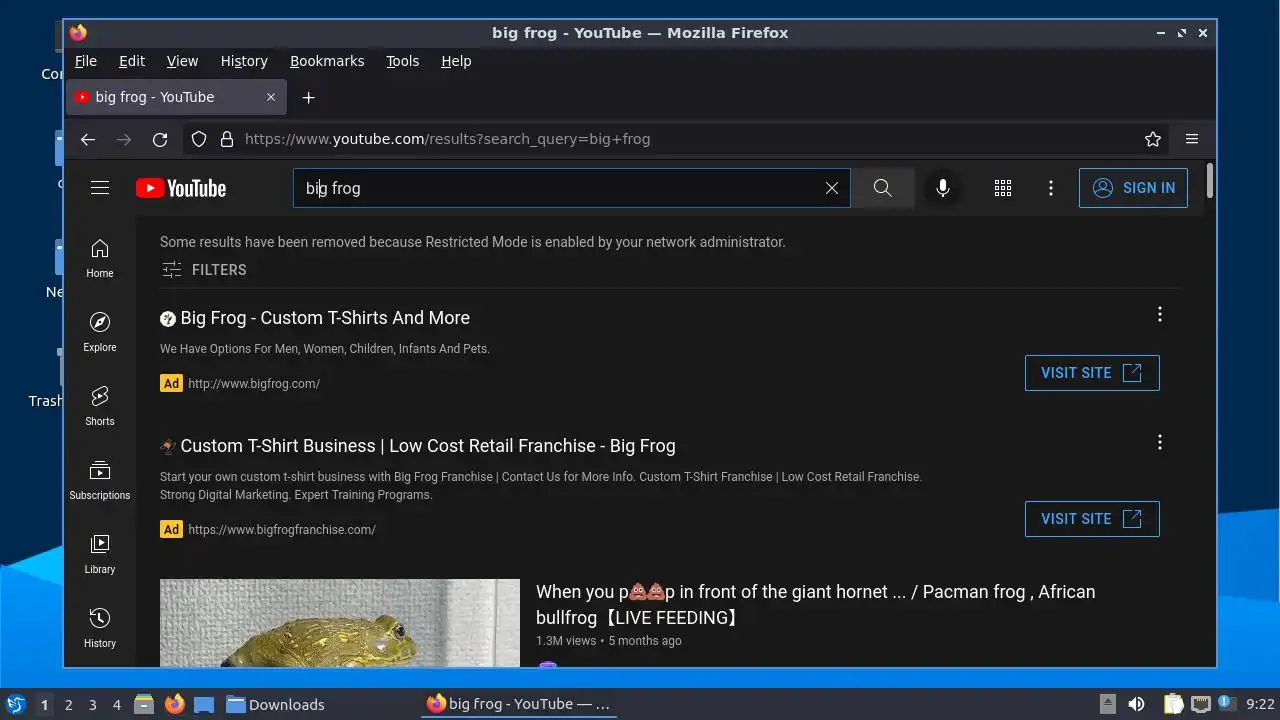Visit site for bigfrog.com ad
This screenshot has height=720, width=1280.
click(1092, 373)
